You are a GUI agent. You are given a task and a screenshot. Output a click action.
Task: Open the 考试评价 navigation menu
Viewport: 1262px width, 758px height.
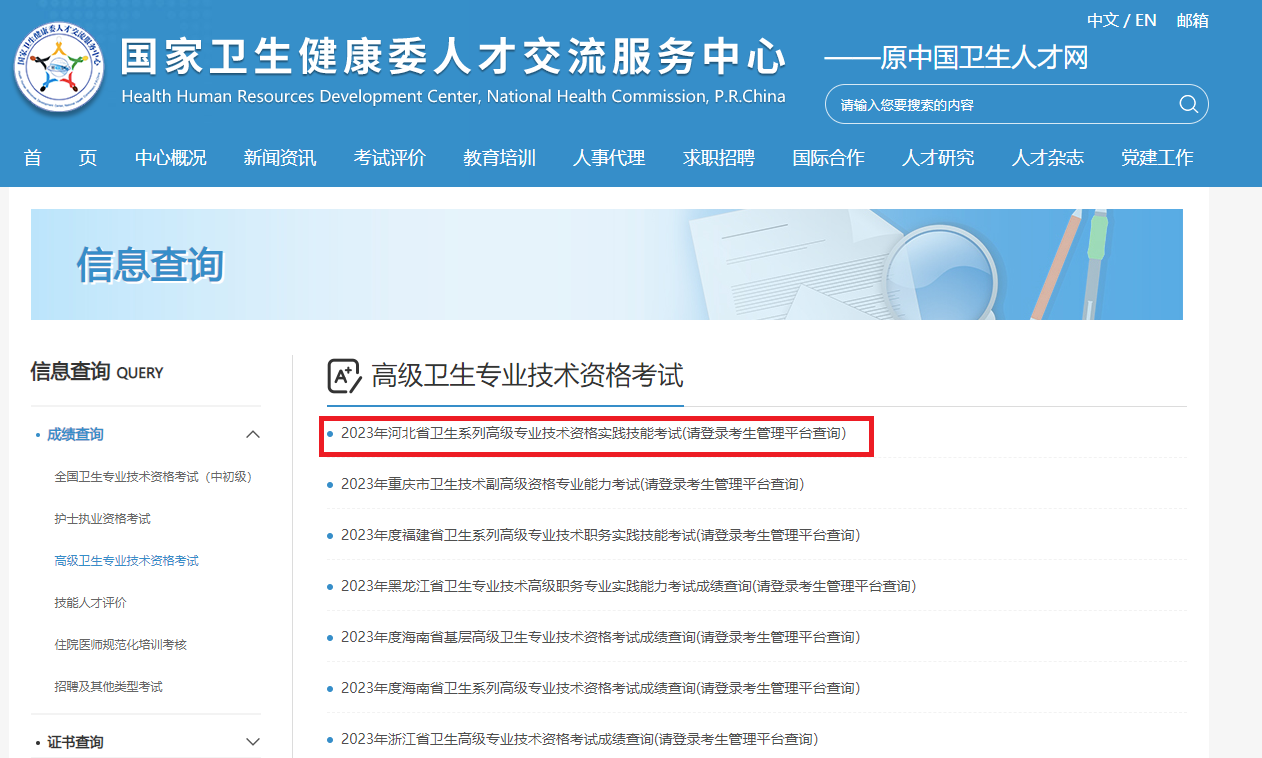pos(389,157)
